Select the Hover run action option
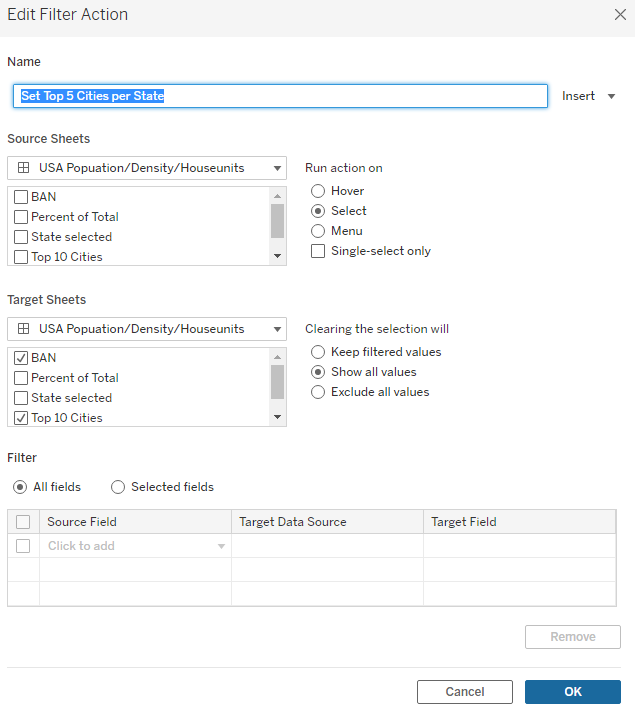 (x=318, y=191)
